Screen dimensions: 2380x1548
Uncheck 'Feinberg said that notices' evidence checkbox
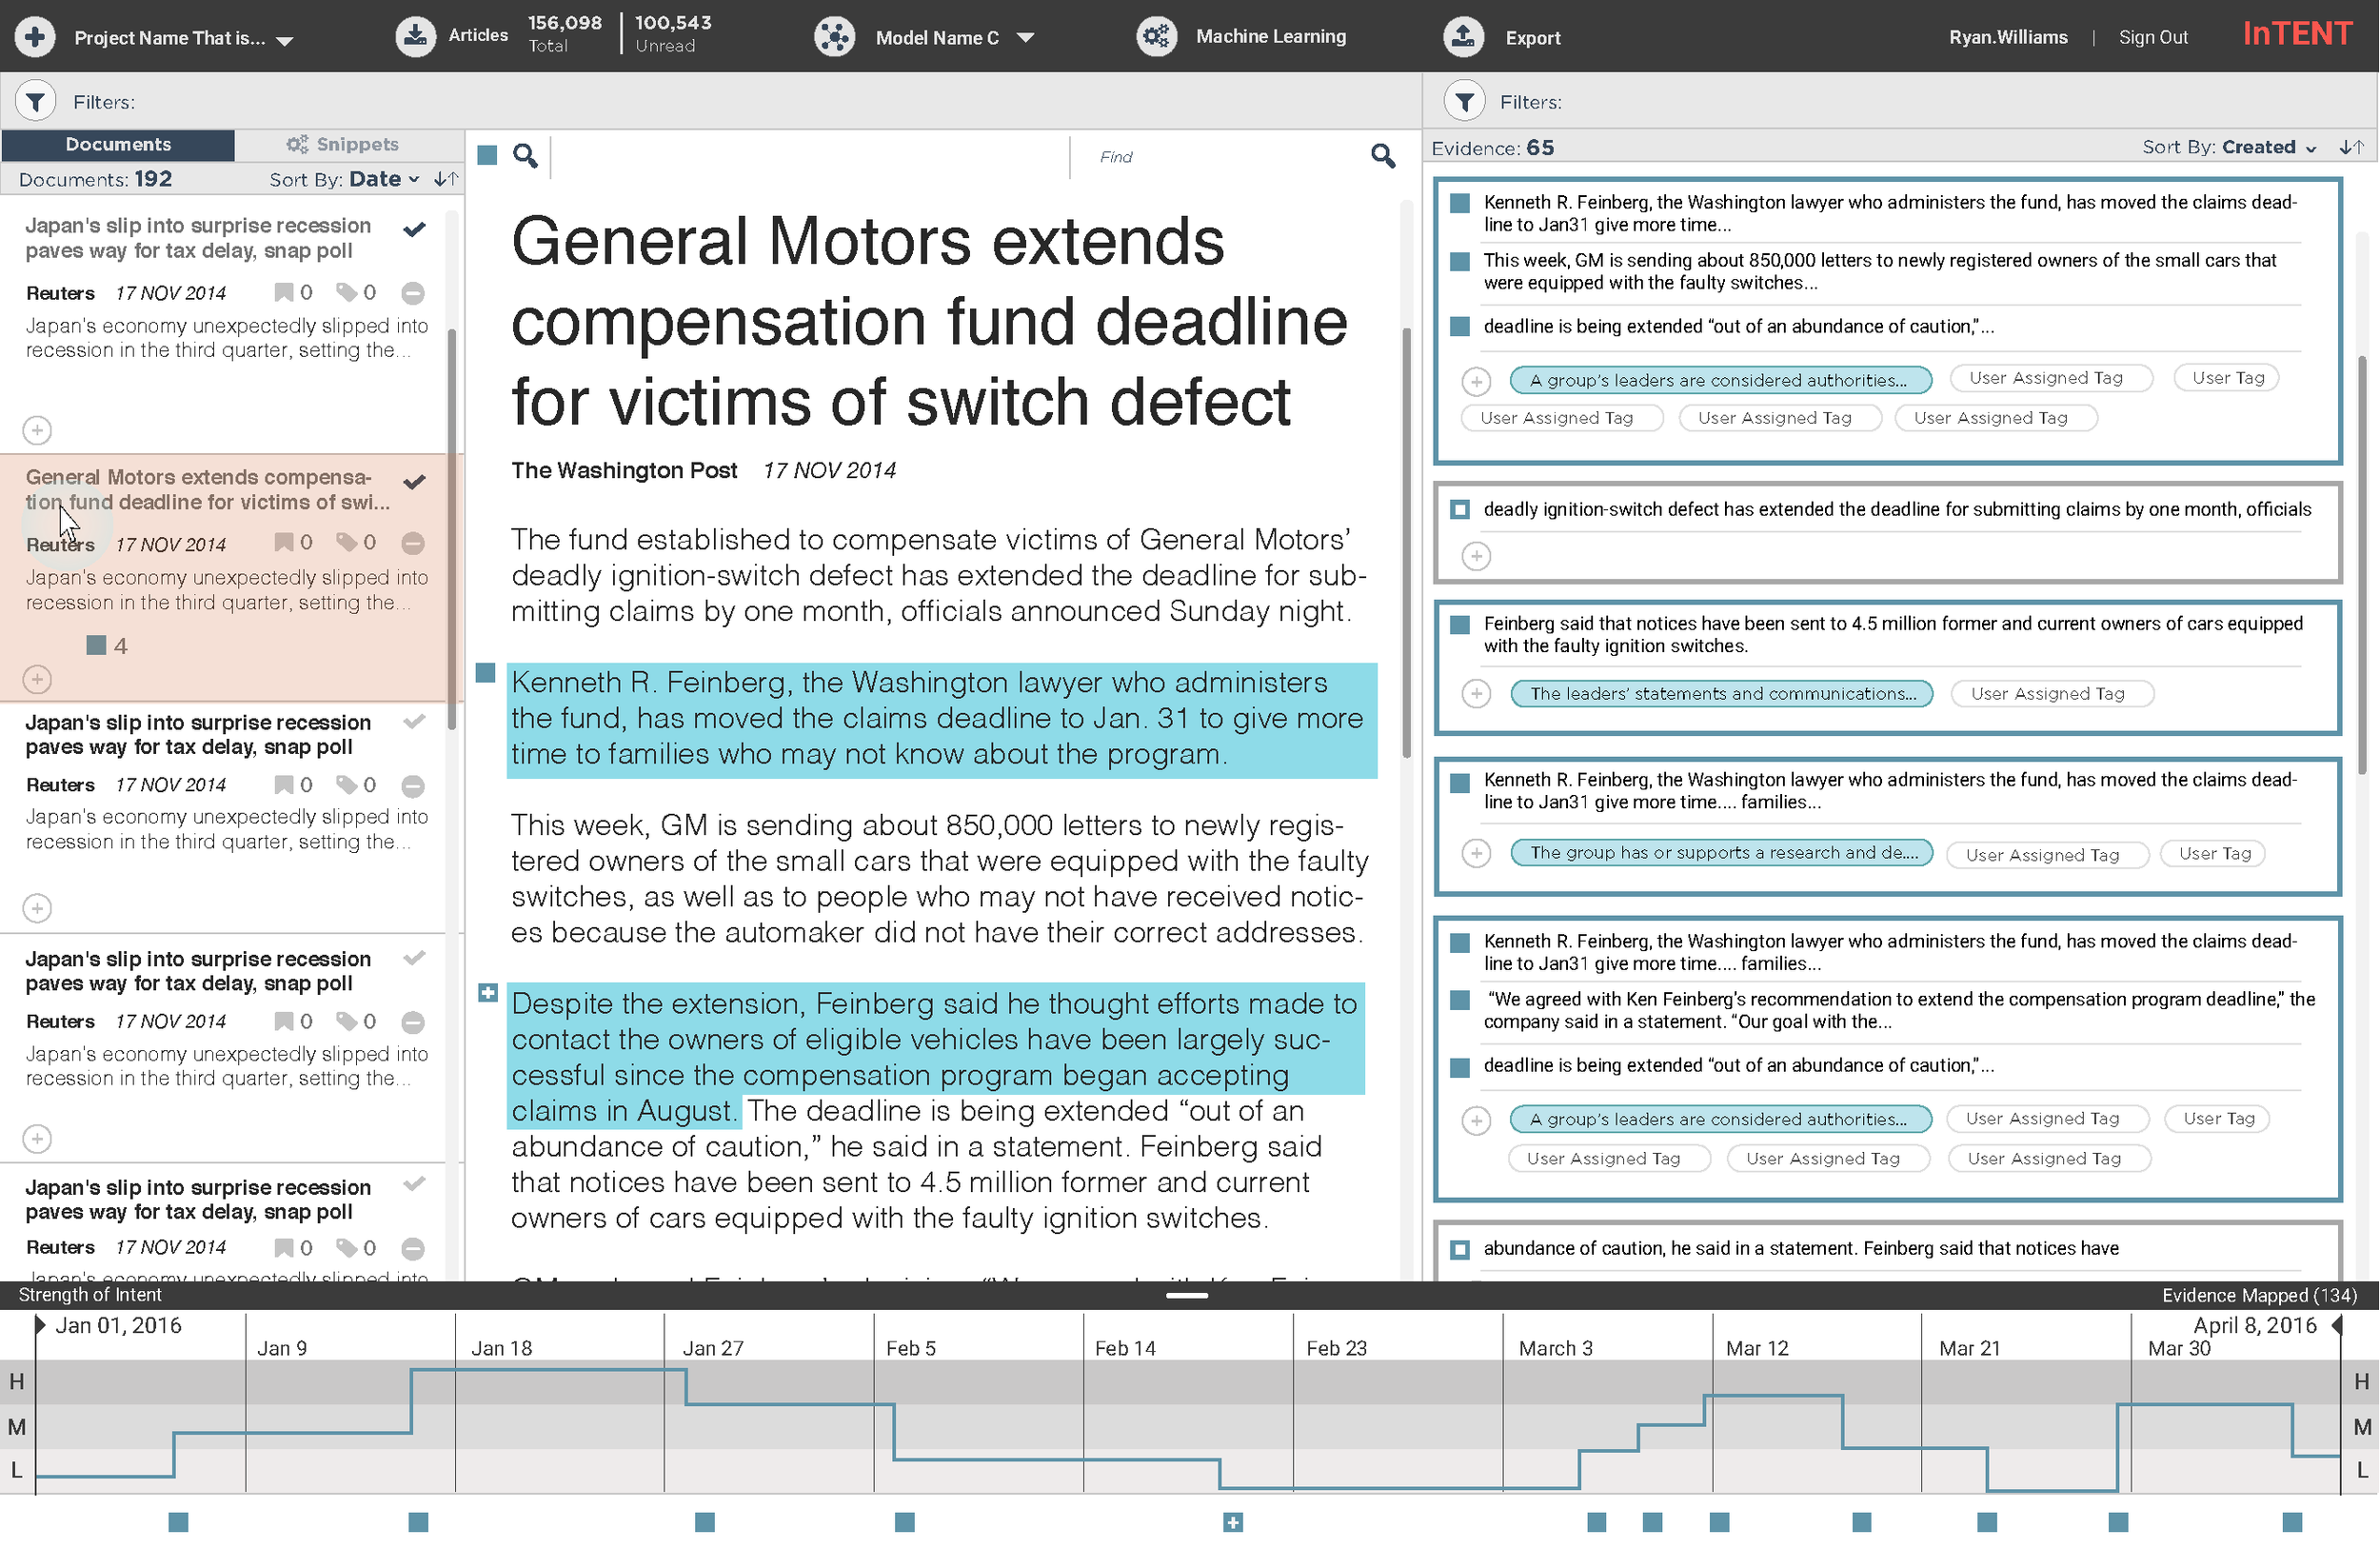click(1460, 624)
